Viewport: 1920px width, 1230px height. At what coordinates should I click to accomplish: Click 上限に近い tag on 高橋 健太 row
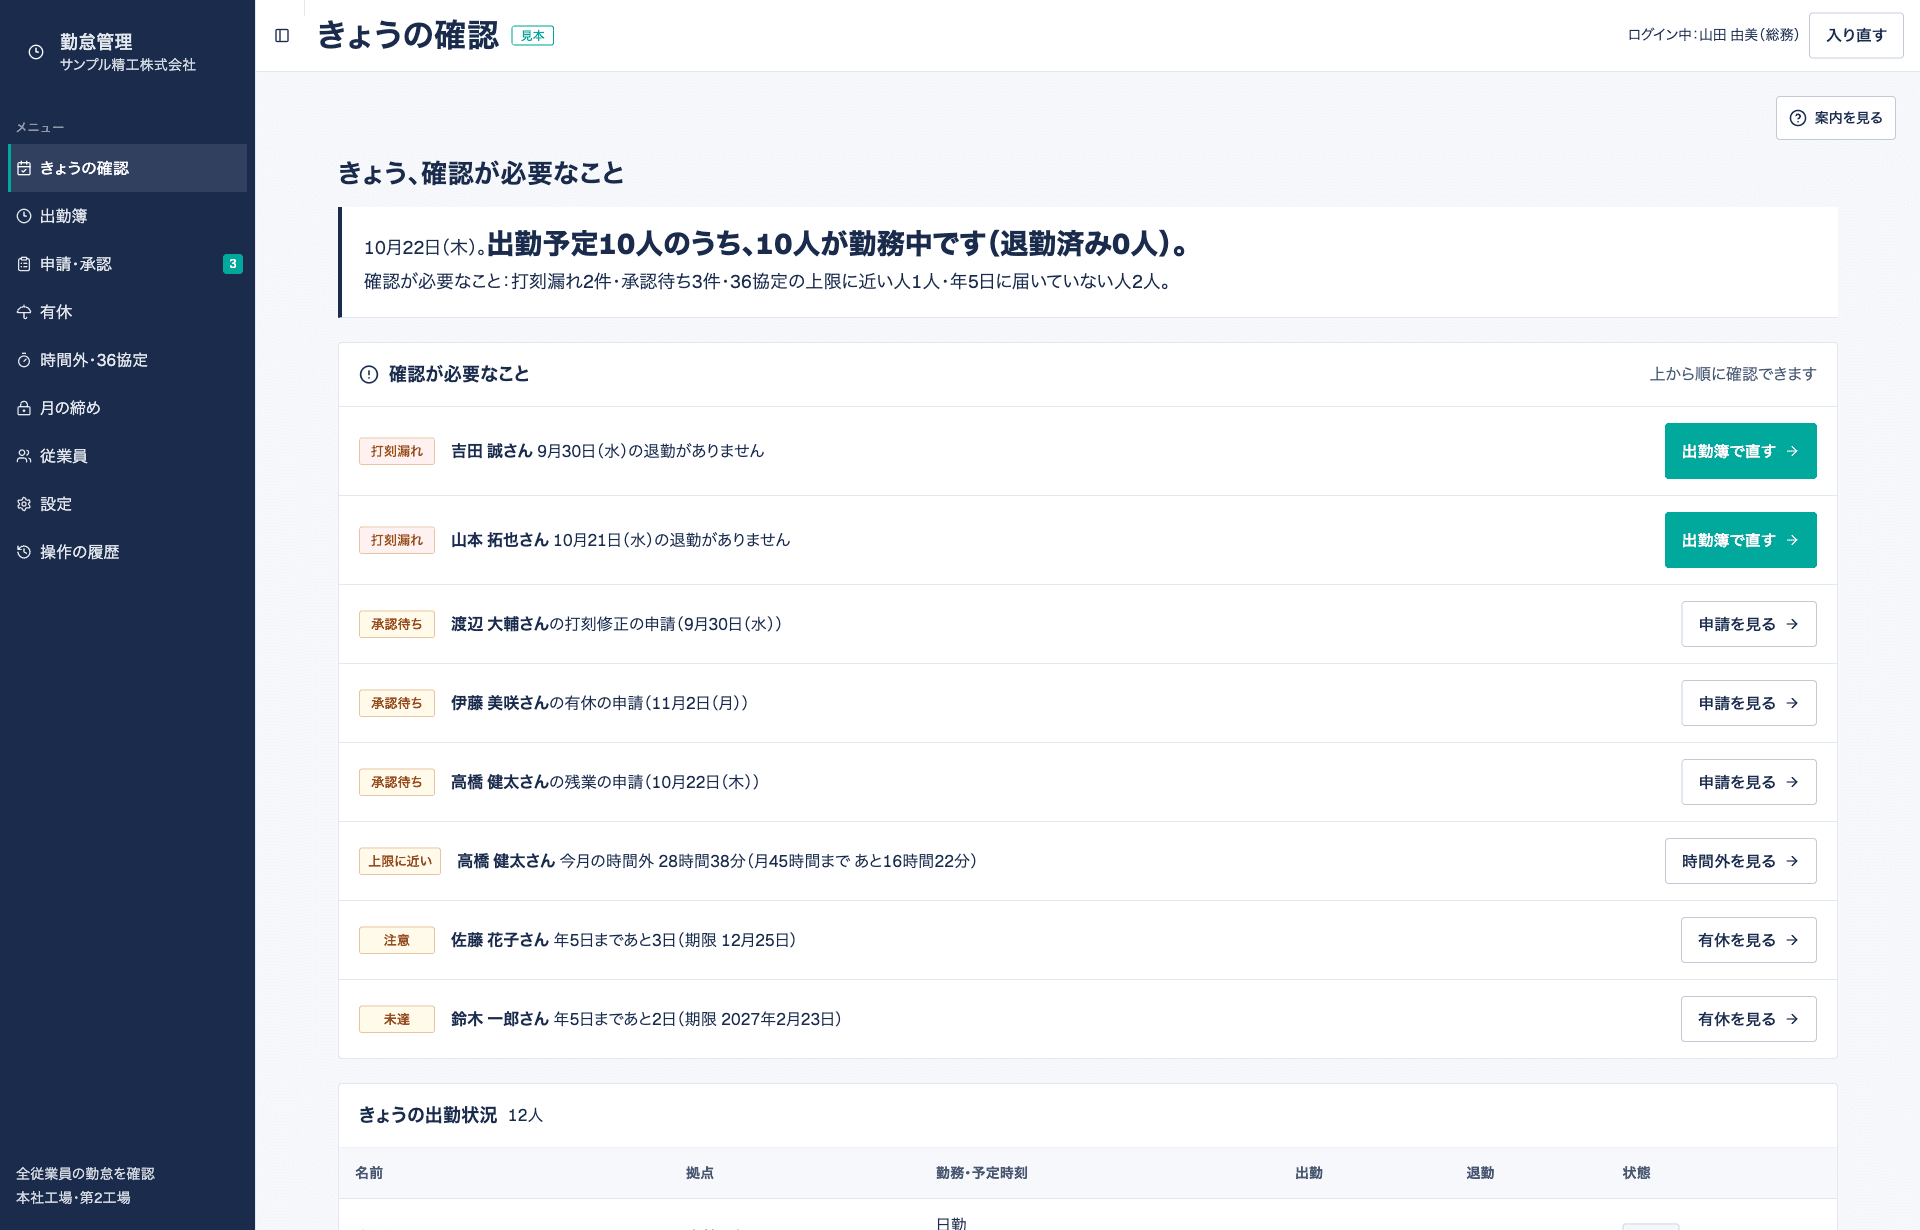(x=400, y=861)
